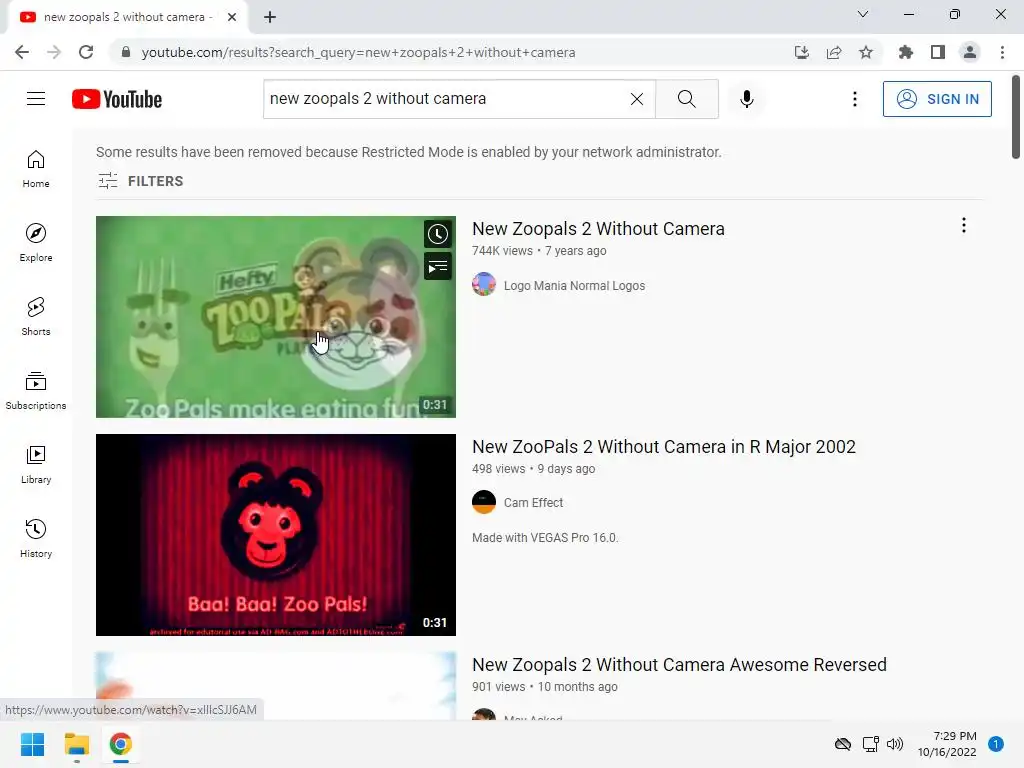Viewport: 1024px width, 768px height.
Task: Open Subscriptions in the sidebar
Action: [x=36, y=391]
